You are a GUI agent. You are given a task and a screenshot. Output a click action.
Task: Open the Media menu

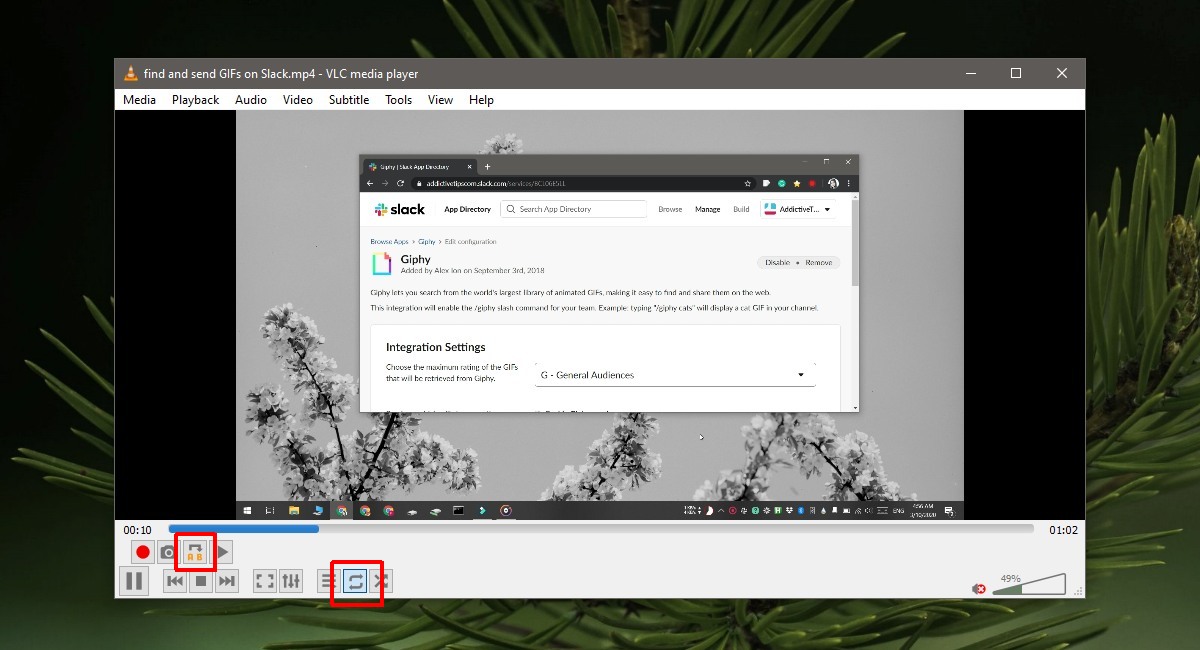click(139, 100)
